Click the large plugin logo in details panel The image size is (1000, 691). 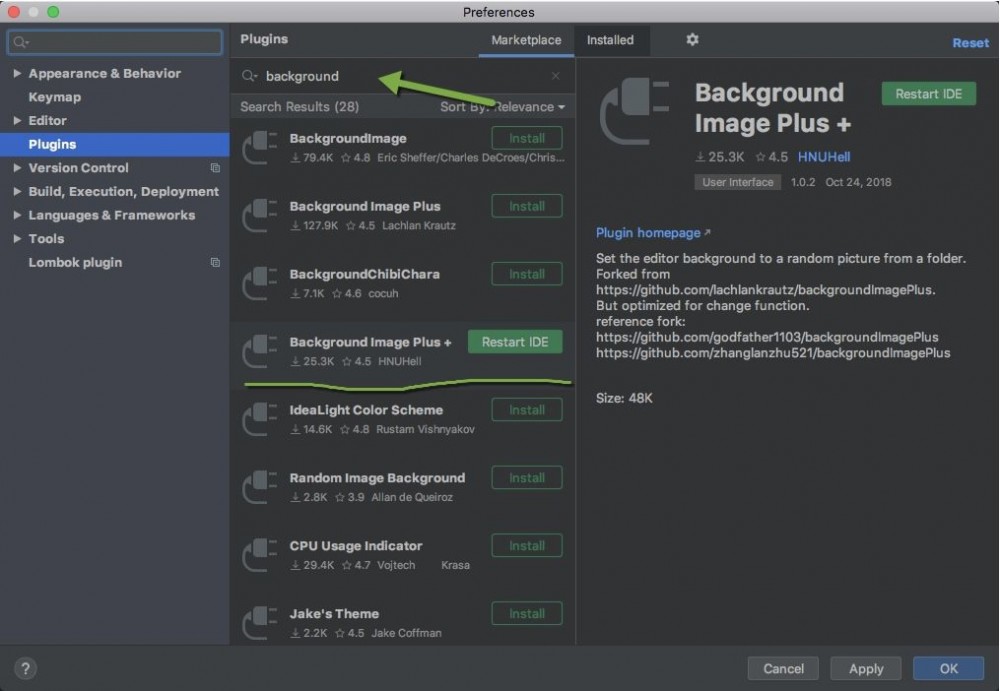tap(635, 111)
